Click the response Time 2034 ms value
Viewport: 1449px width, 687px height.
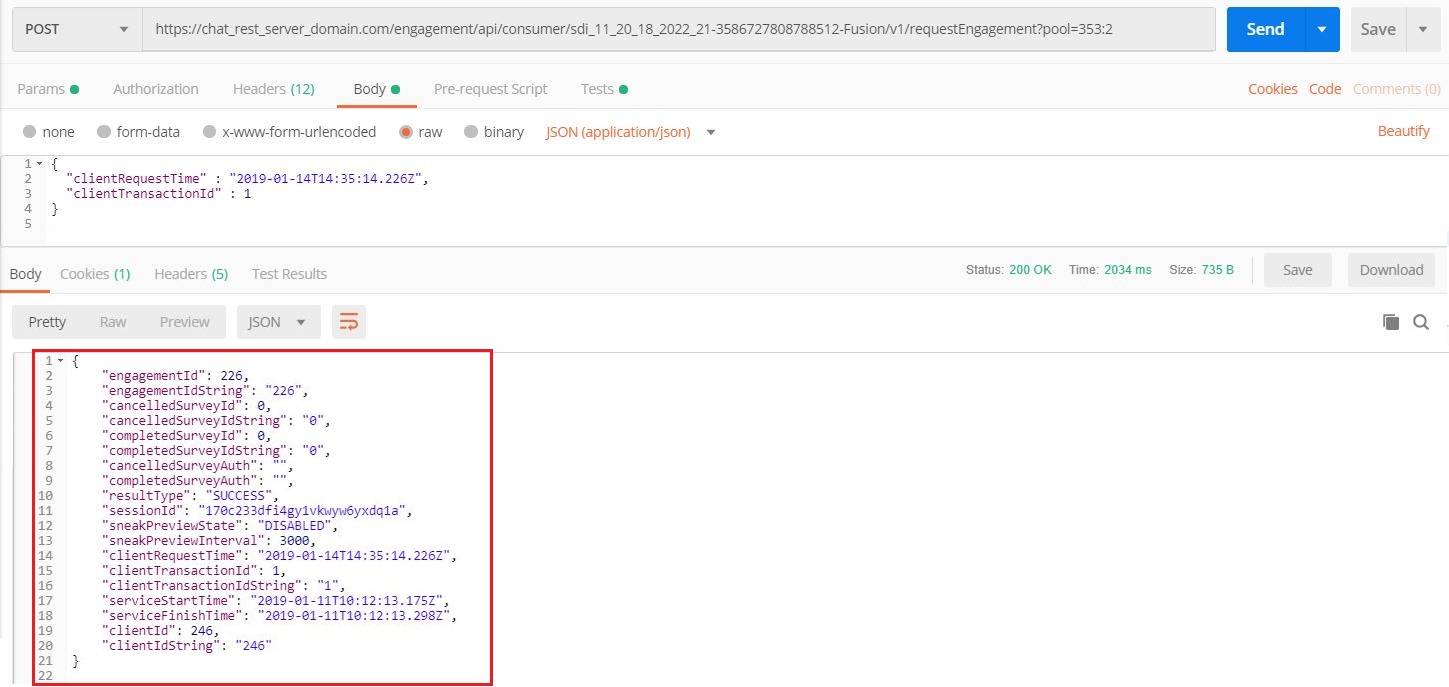coord(1110,270)
